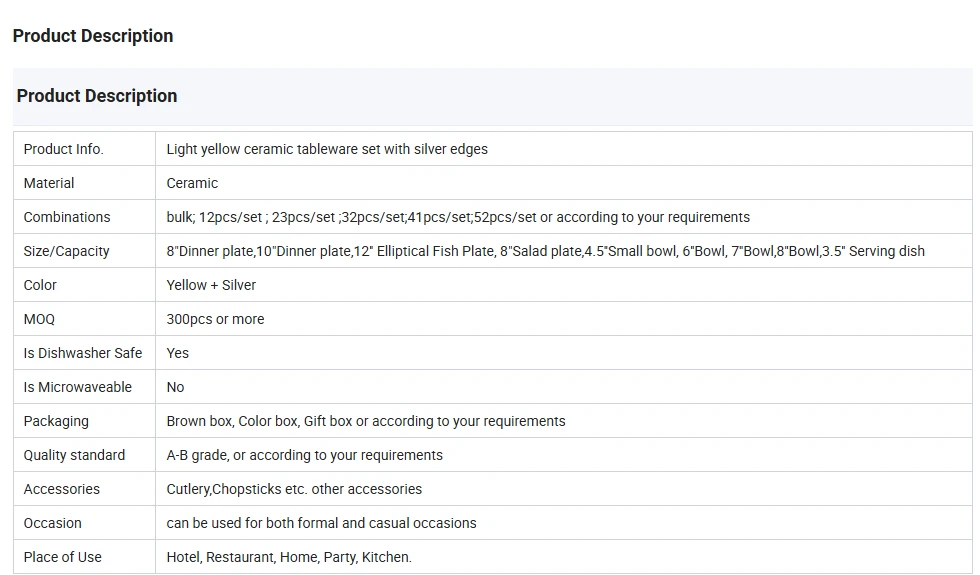Click the Occasion row label
The width and height of the screenshot is (980, 575).
coord(84,523)
